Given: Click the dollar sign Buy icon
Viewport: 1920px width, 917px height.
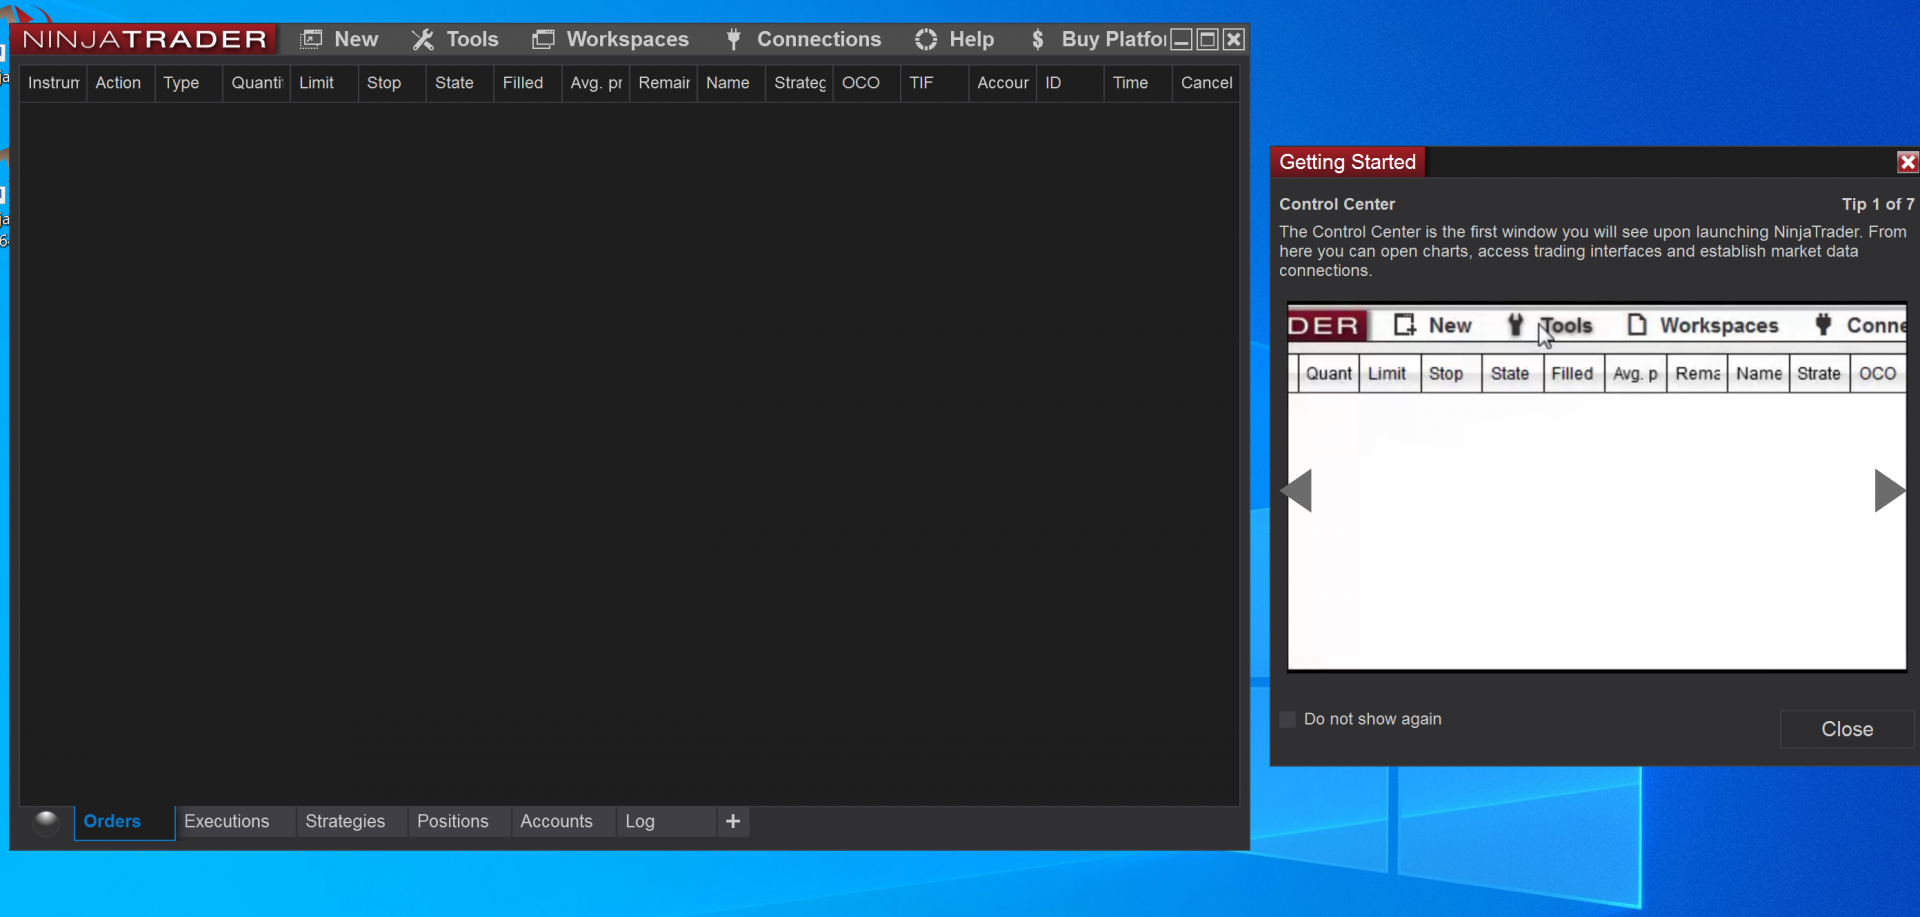Looking at the screenshot, I should tap(1038, 39).
